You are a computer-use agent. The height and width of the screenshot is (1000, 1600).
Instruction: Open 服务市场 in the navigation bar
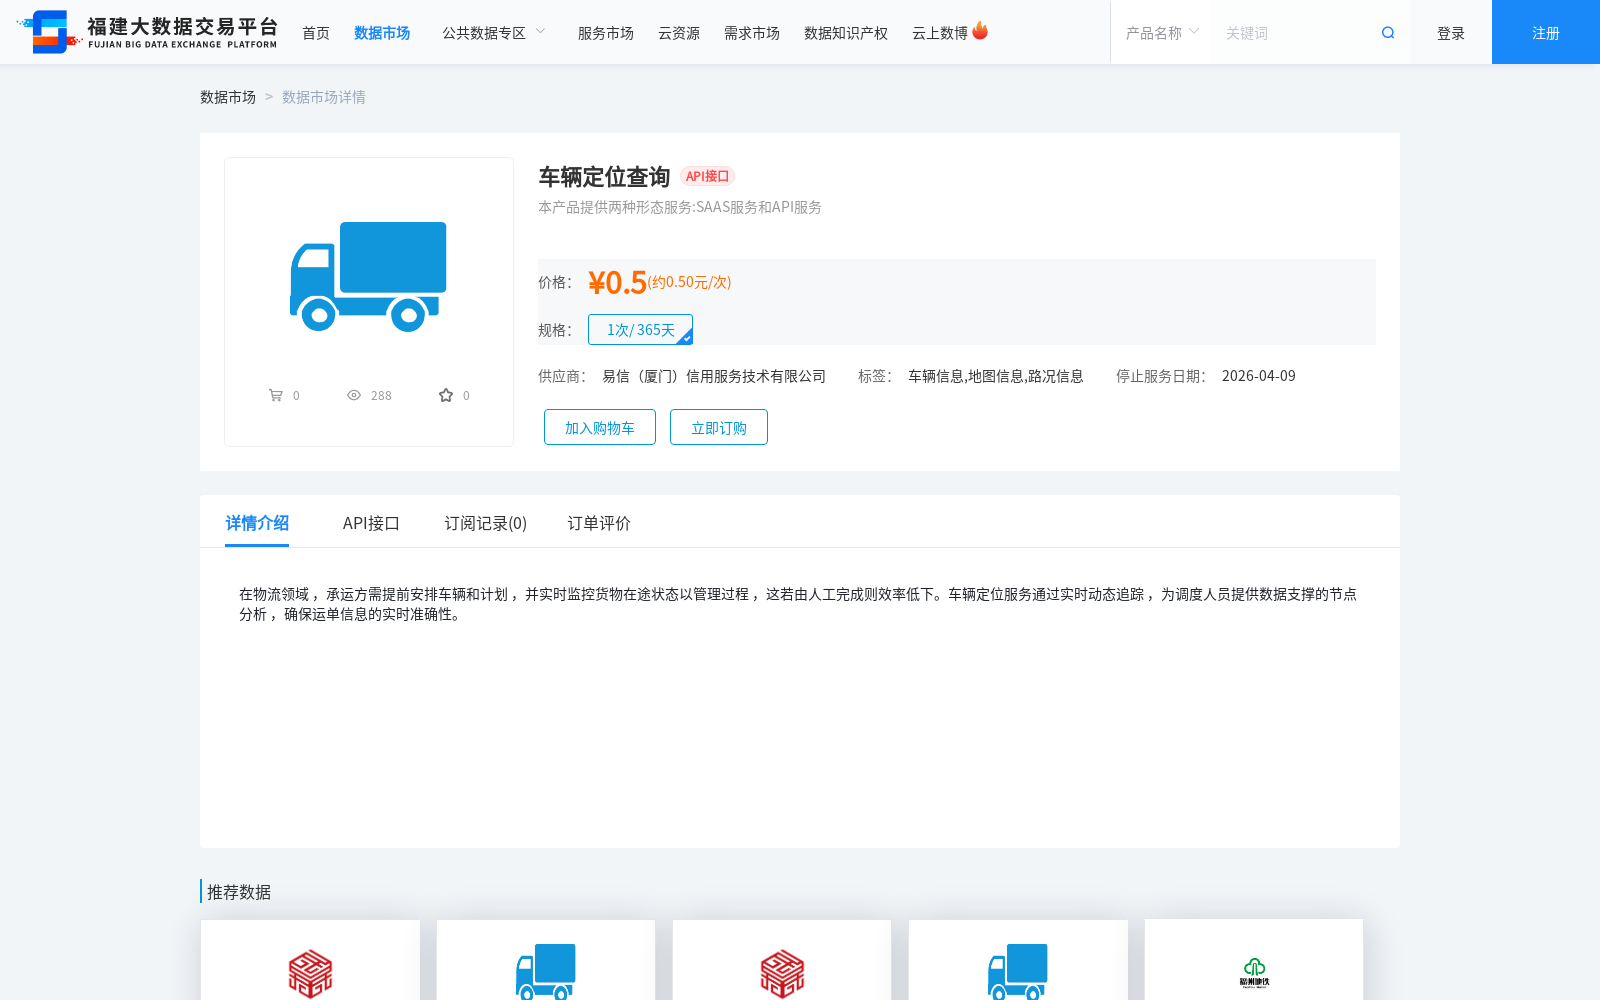[x=606, y=33]
